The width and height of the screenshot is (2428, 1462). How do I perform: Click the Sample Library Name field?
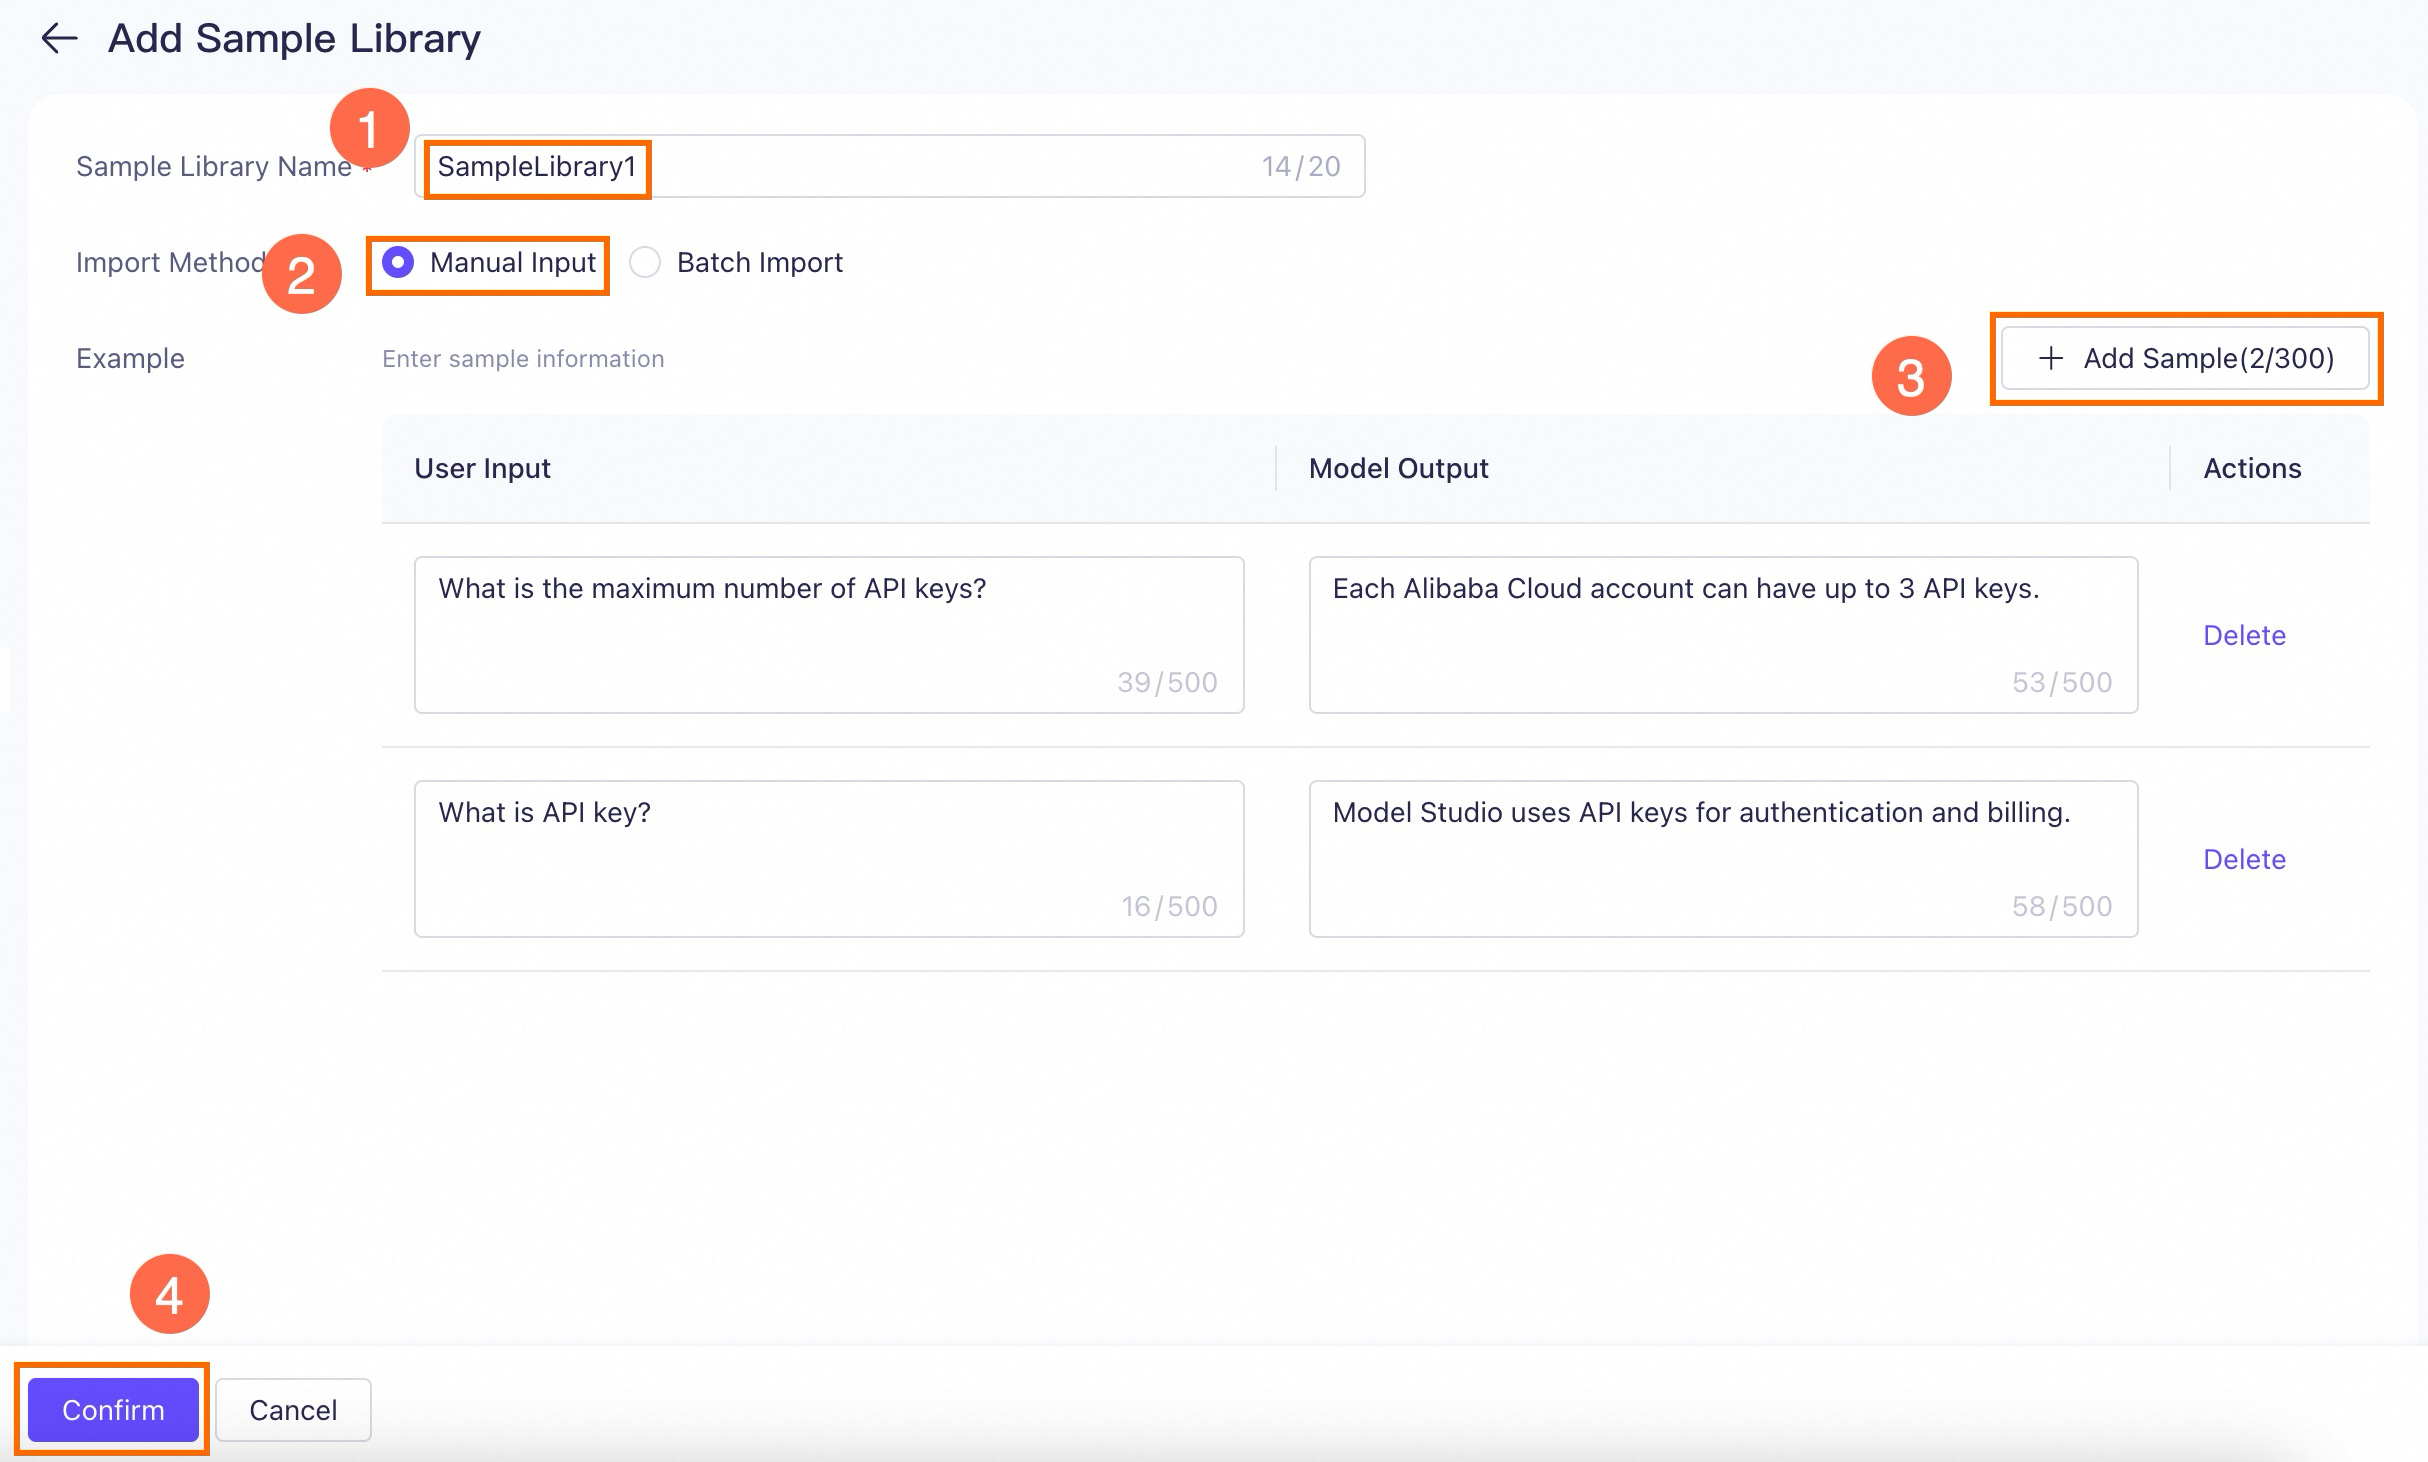(x=889, y=166)
